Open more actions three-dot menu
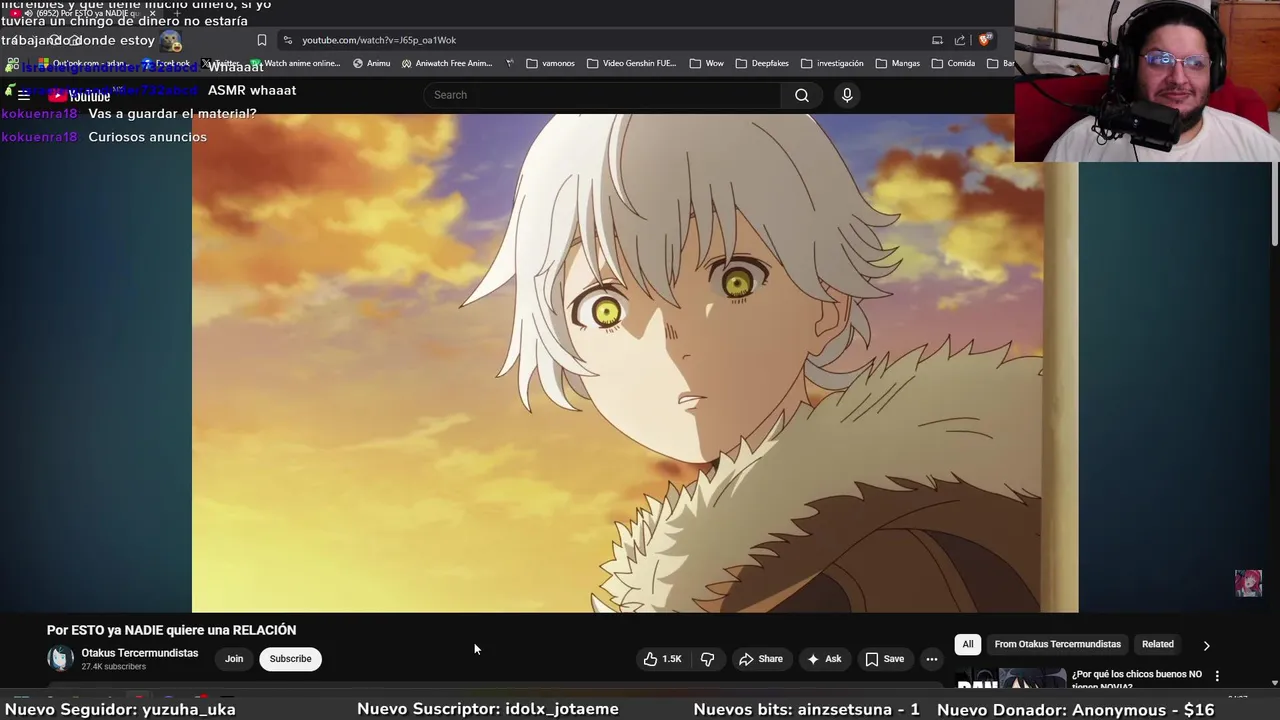Image resolution: width=1280 pixels, height=720 pixels. 932,659
